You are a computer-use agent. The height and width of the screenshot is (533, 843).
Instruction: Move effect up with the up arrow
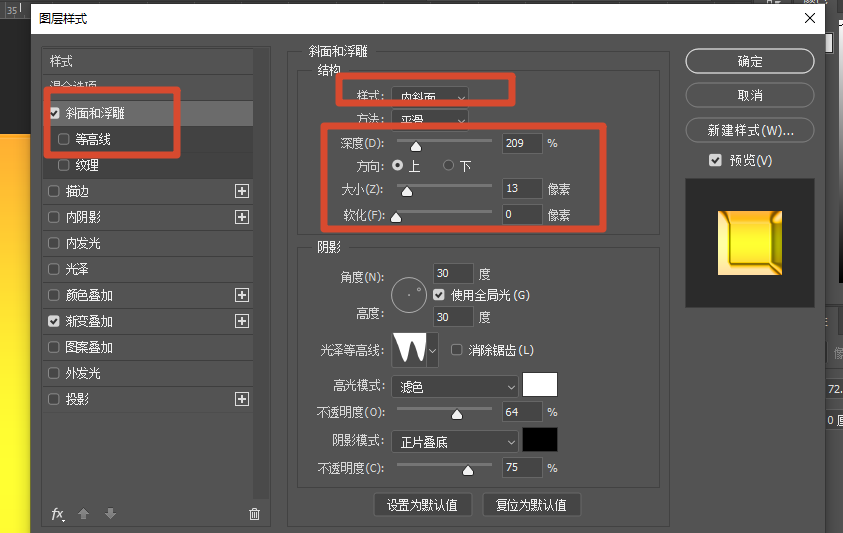click(x=83, y=514)
